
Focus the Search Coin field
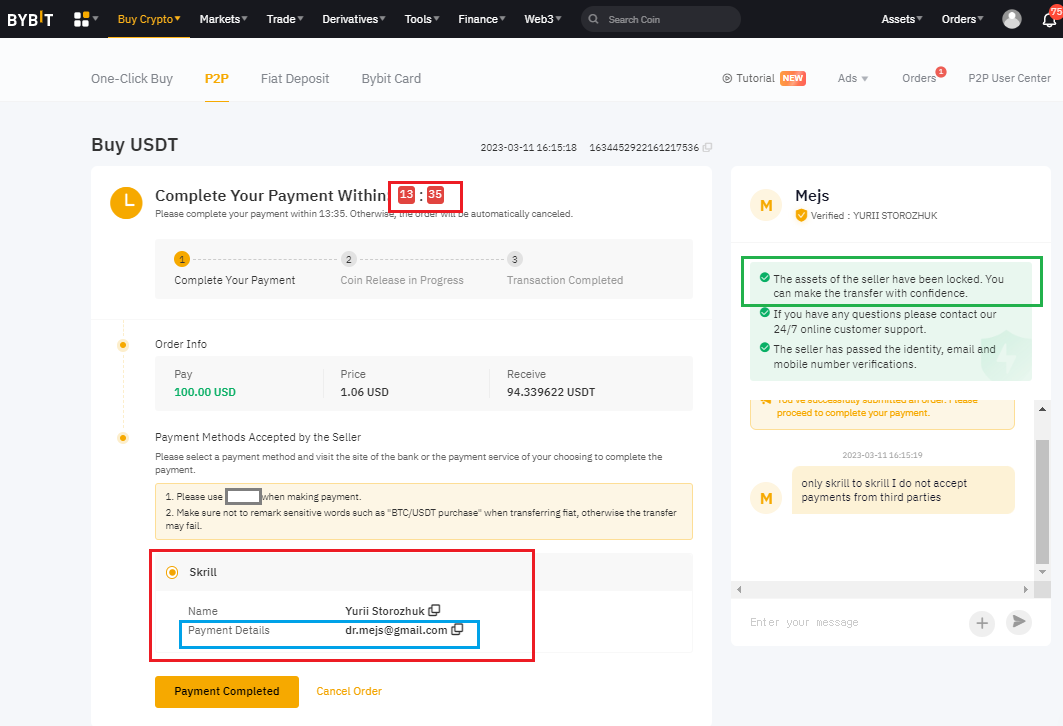660,19
